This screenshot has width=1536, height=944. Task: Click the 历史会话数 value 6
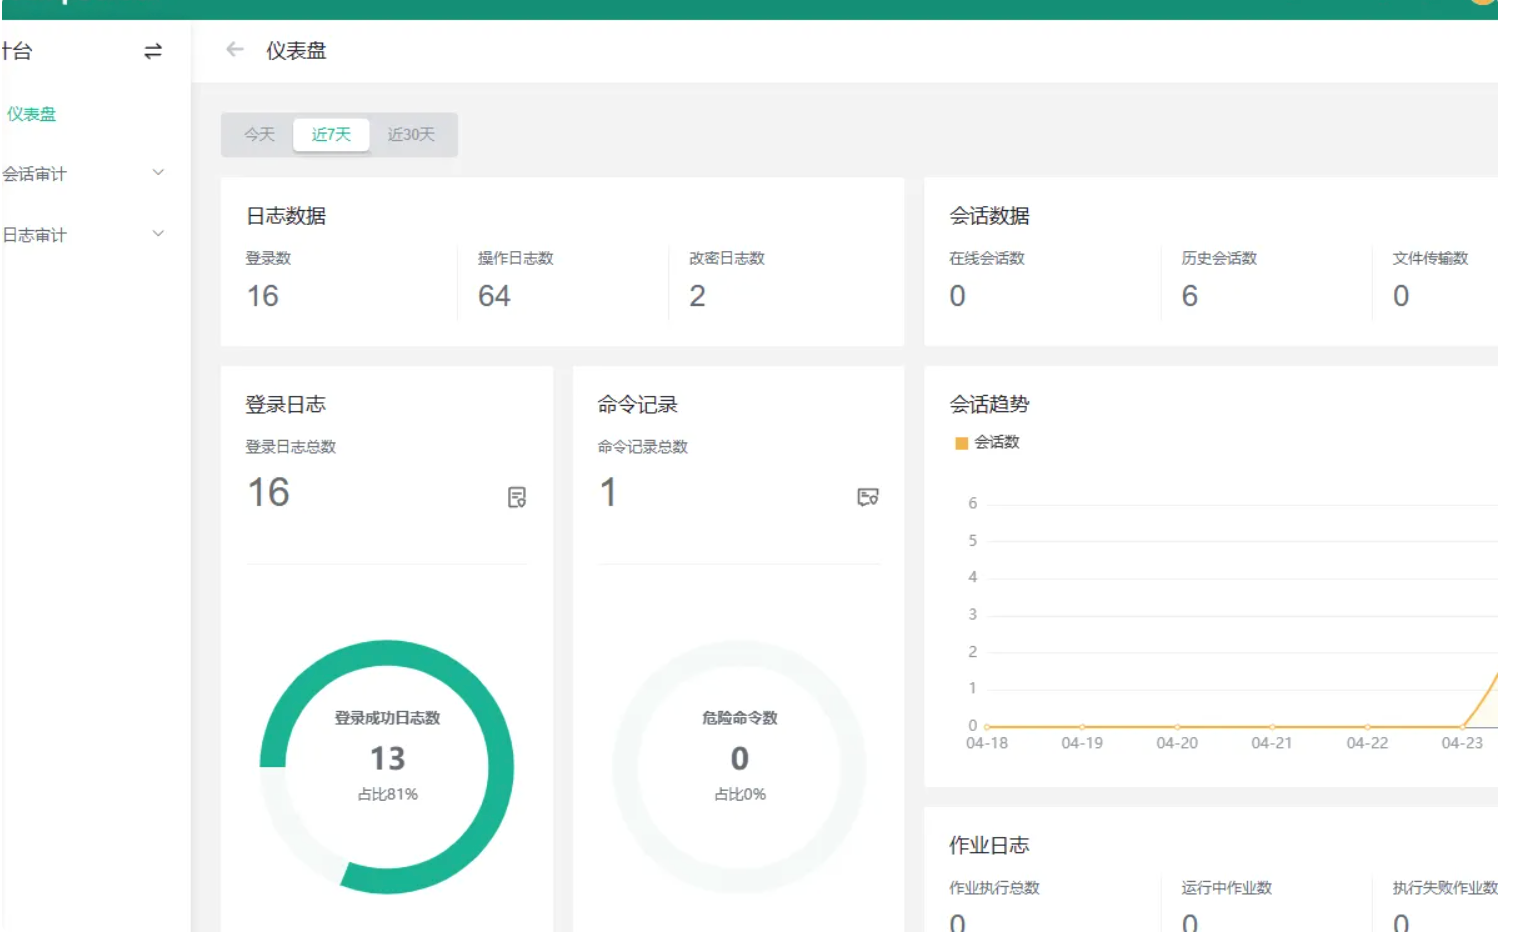[1189, 296]
